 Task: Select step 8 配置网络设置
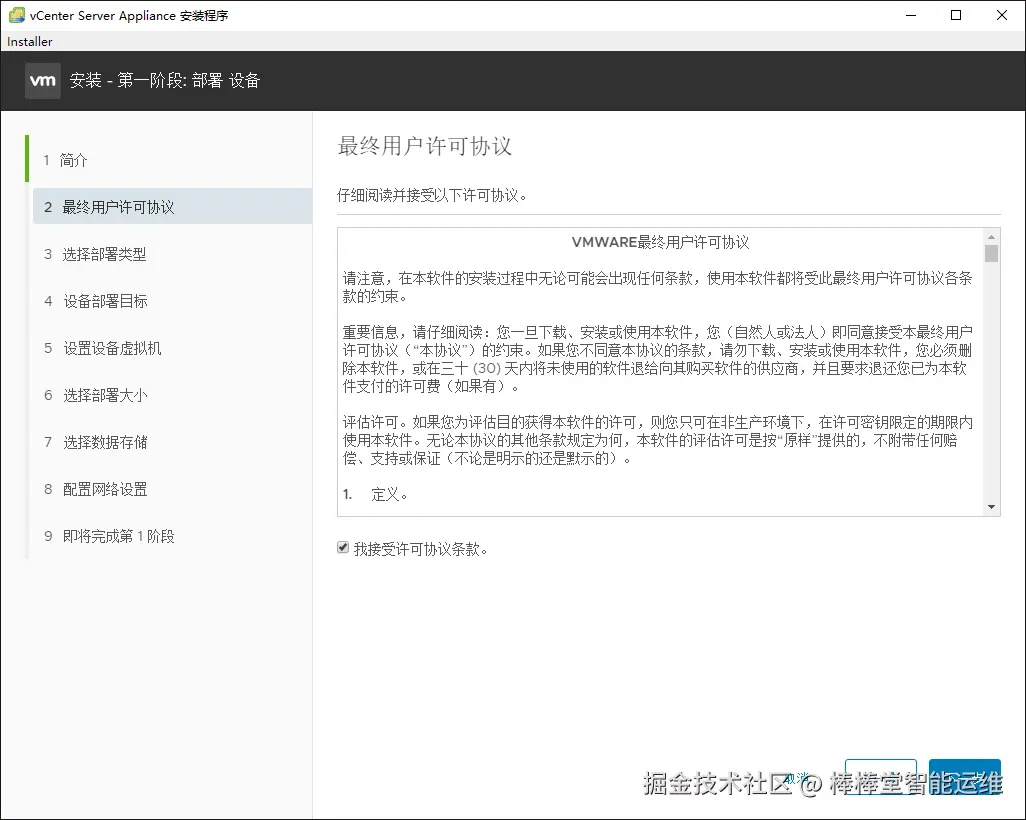tap(96, 490)
